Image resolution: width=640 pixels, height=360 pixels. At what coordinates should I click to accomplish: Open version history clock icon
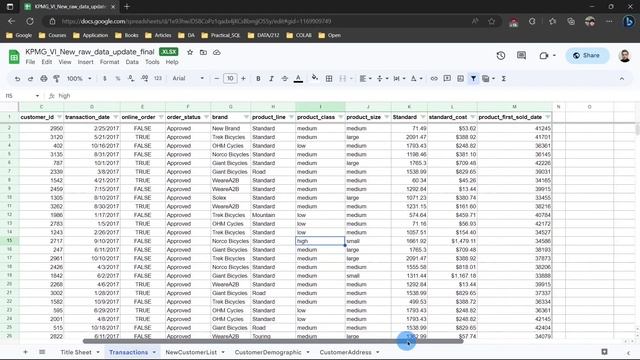(x=501, y=56)
